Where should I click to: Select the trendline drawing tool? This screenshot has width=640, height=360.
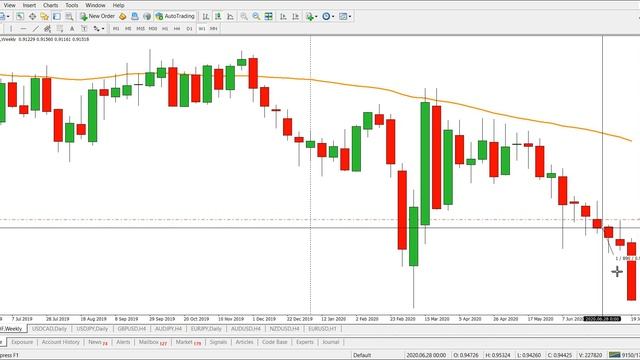point(36,29)
